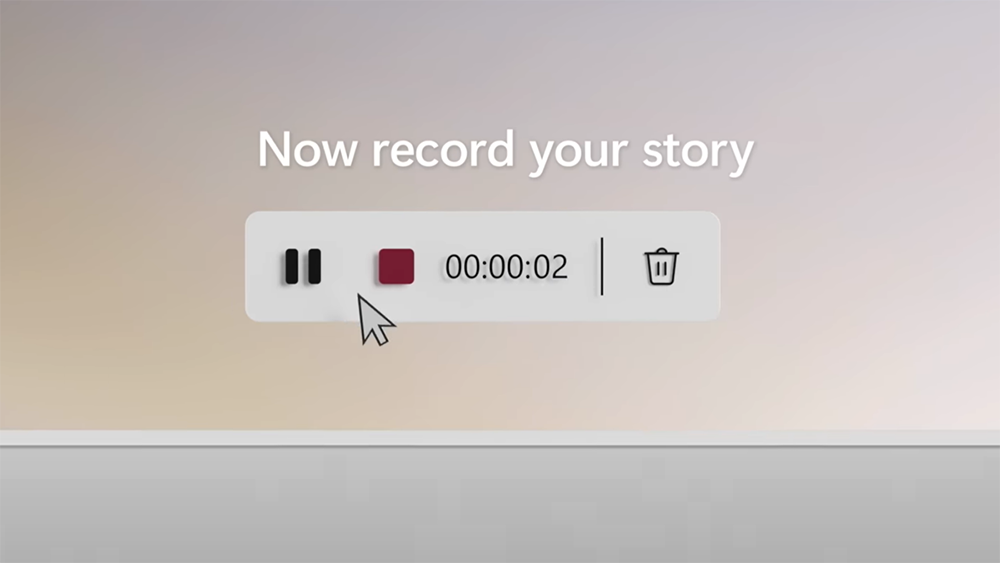
Task: Click the vertical divider line before the trash
Action: [601, 267]
